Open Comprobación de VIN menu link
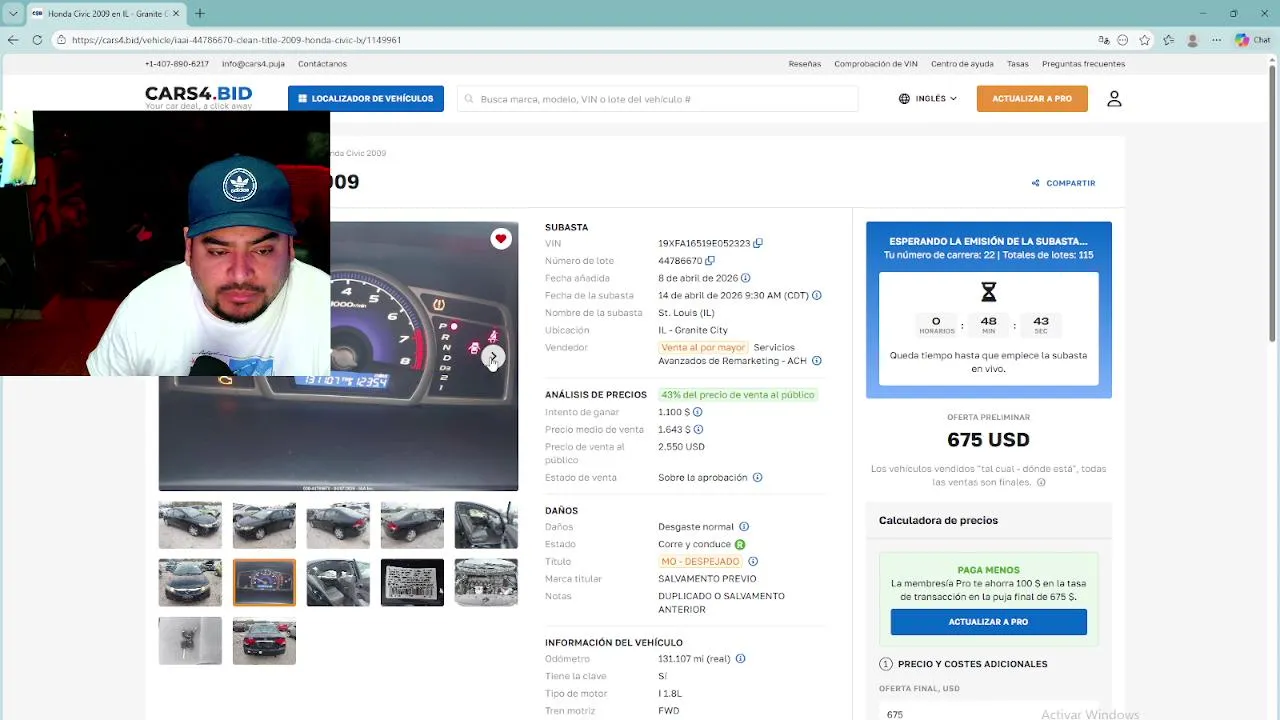Screen dimensions: 1280x720 (876, 64)
